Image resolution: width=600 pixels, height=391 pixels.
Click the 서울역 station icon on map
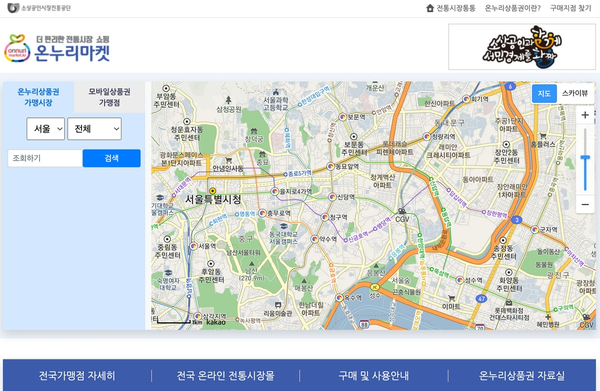194,246
